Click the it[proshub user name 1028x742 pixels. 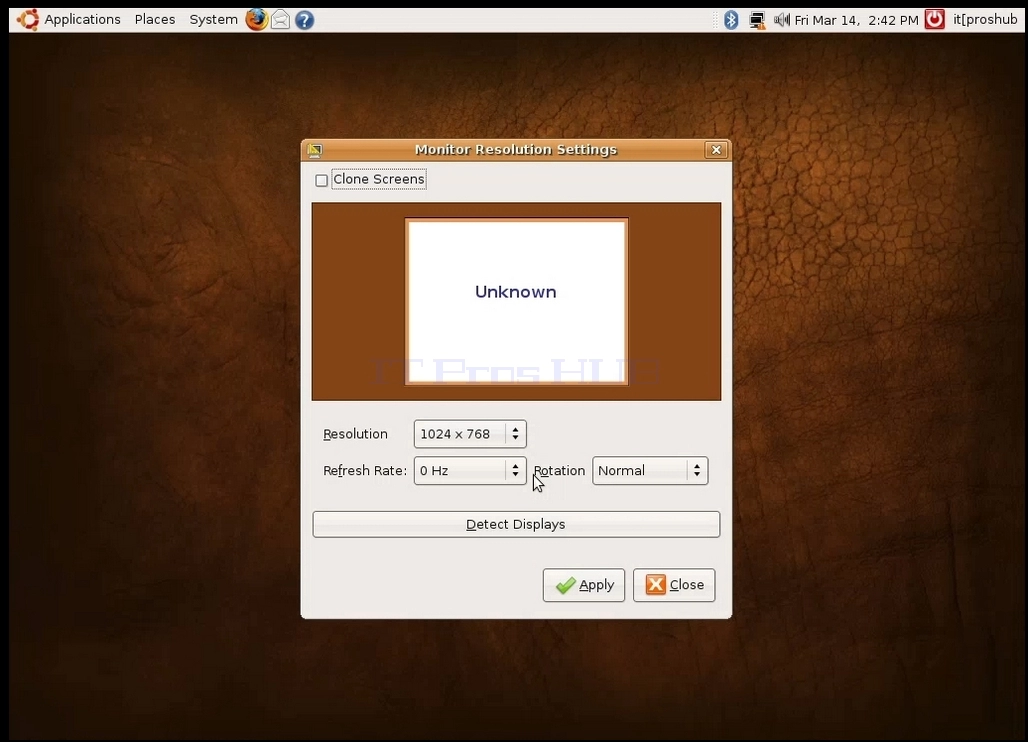click(x=985, y=20)
